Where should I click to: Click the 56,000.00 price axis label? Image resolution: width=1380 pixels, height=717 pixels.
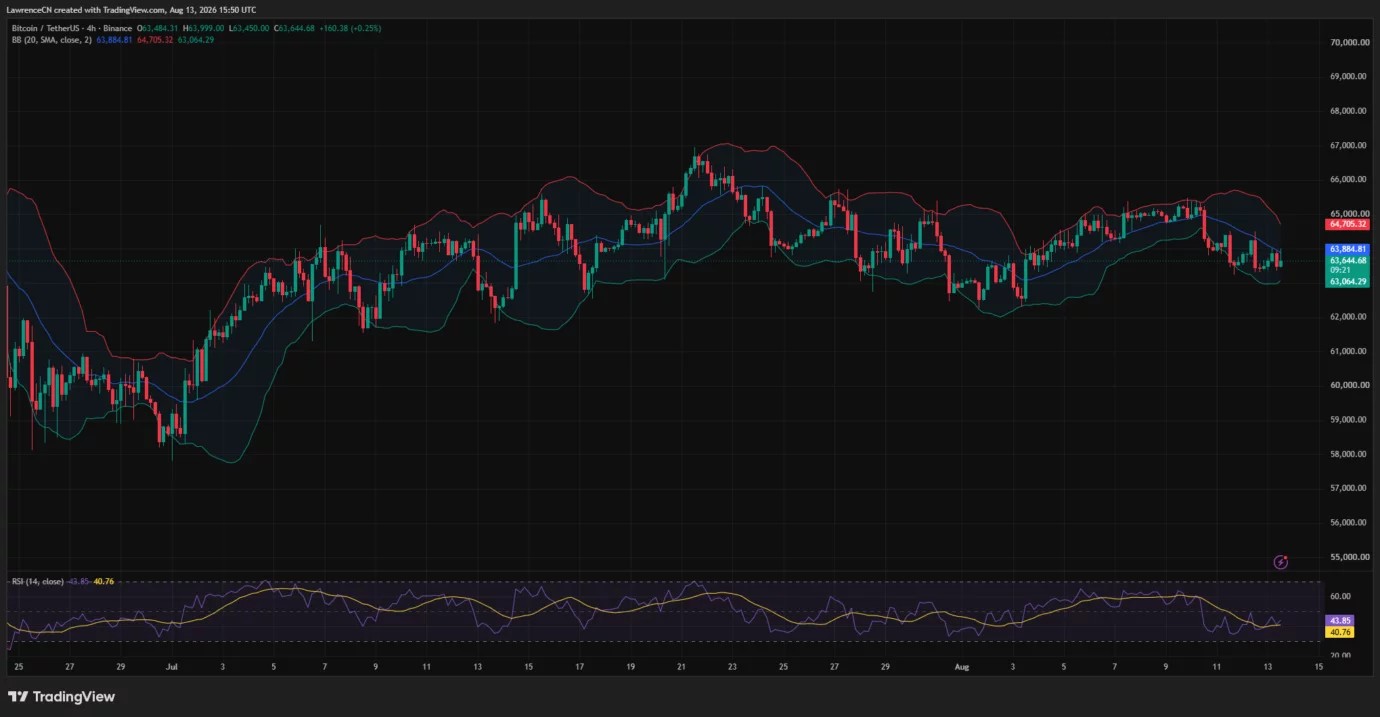click(1349, 522)
